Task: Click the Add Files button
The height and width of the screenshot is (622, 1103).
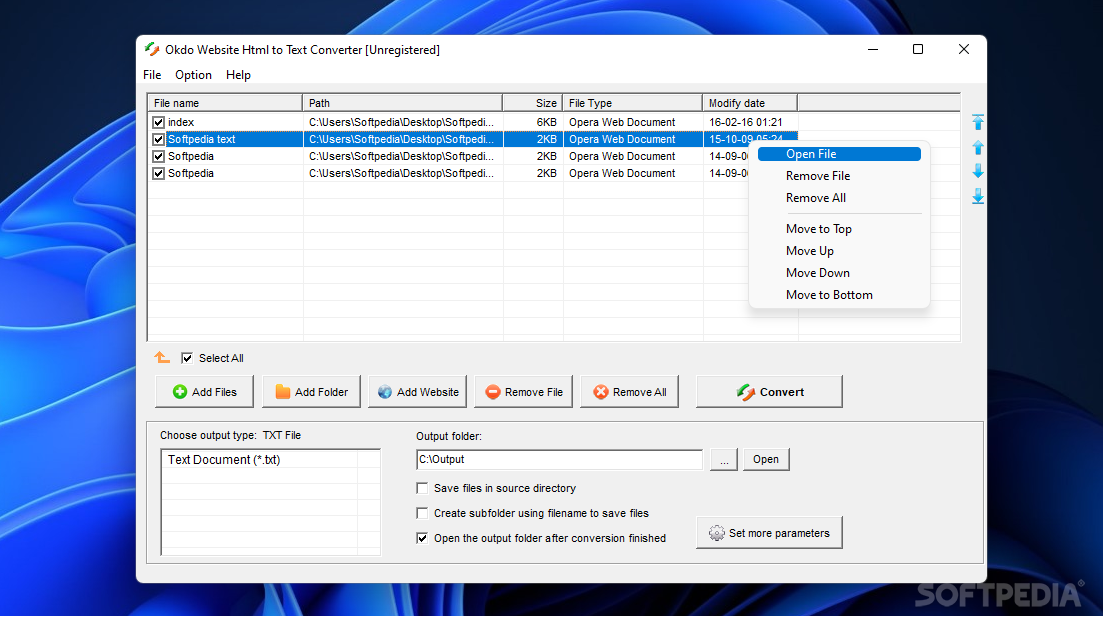Action: coord(204,392)
